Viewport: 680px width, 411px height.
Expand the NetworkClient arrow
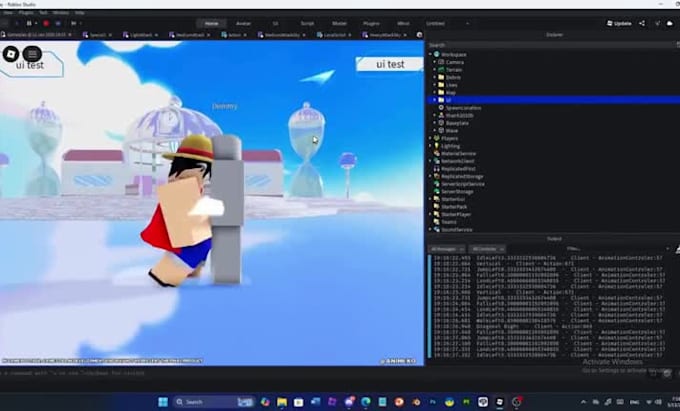(430, 161)
